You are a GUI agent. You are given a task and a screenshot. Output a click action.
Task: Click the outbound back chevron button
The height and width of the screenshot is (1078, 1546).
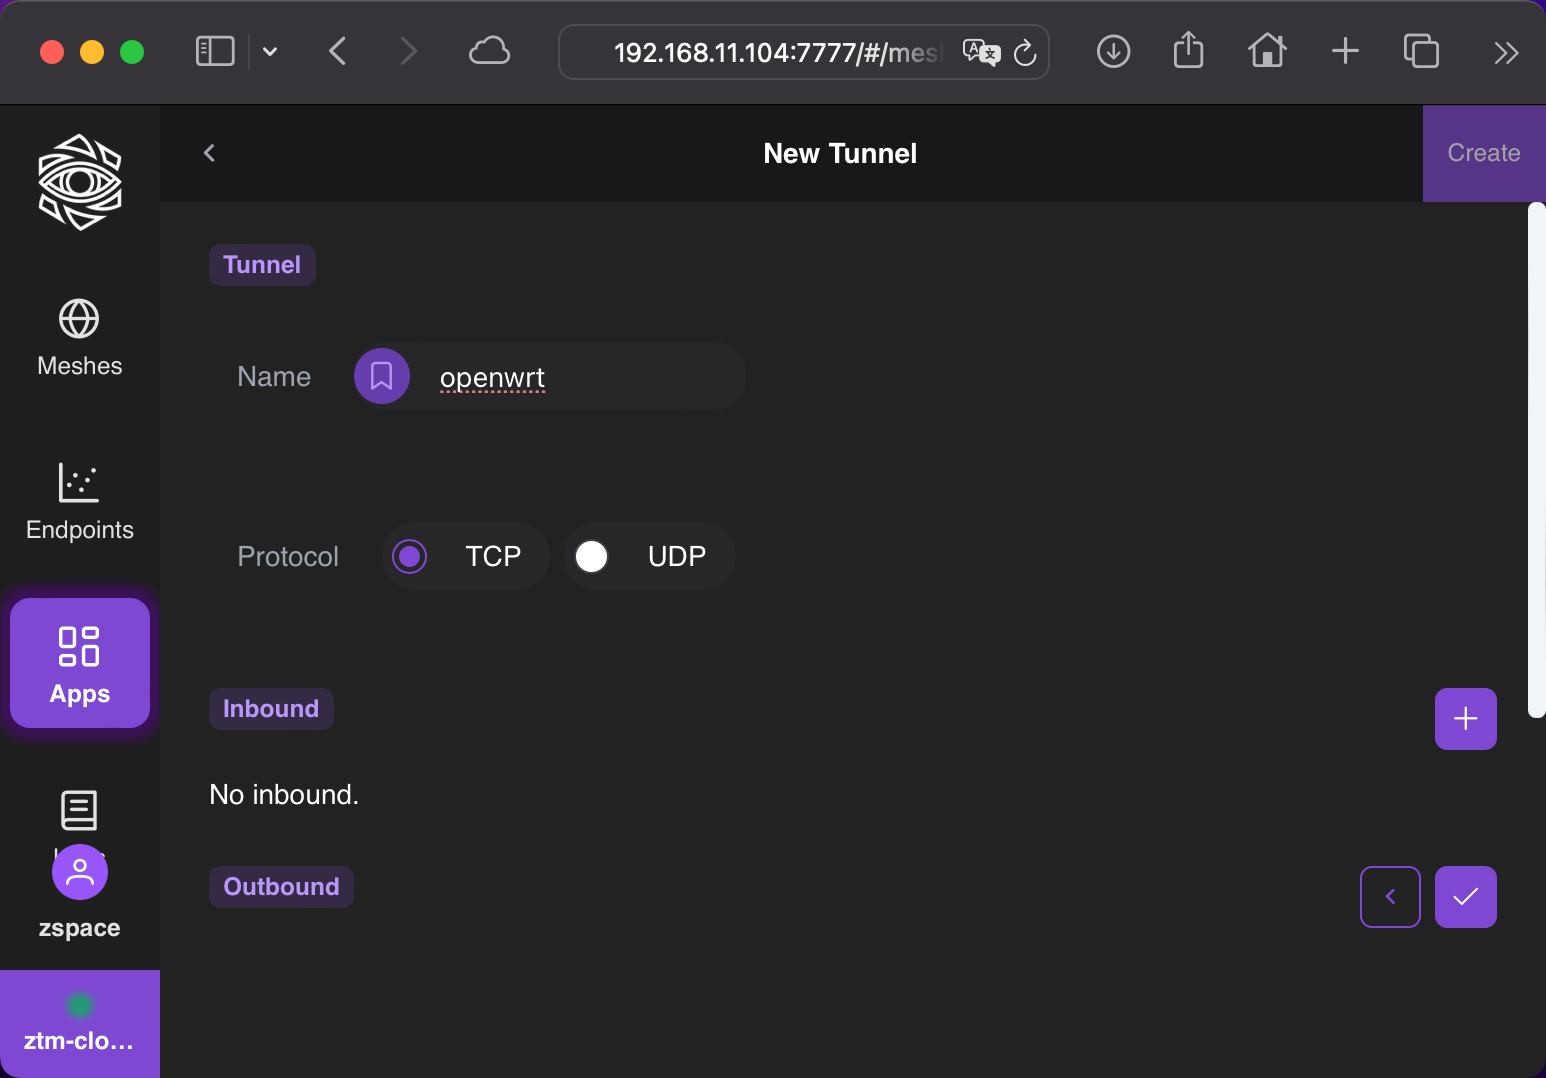tap(1390, 897)
